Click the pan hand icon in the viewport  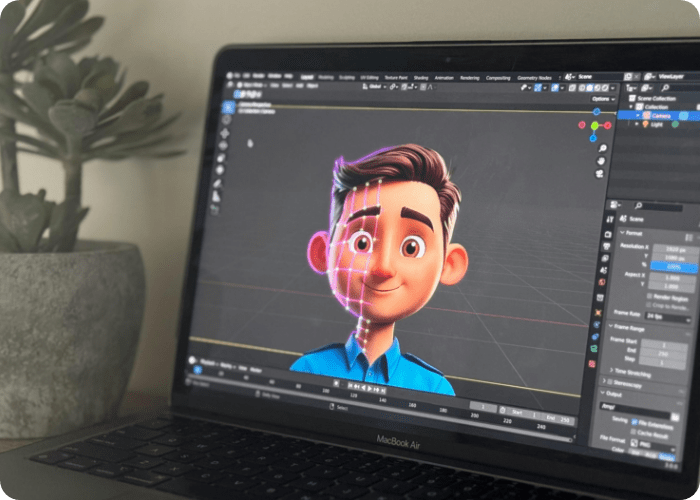click(601, 161)
